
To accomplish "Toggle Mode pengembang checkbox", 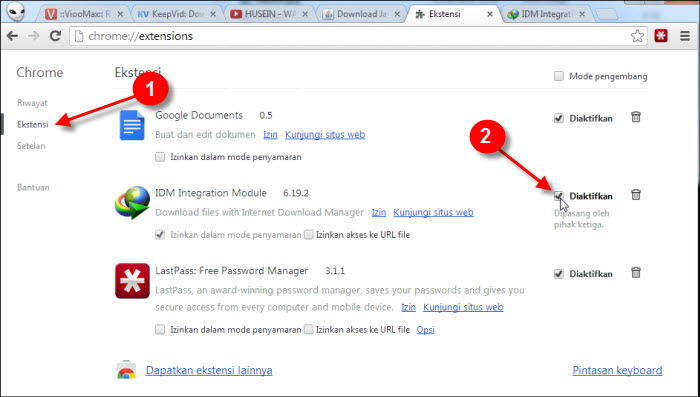I will pyautogui.click(x=558, y=76).
